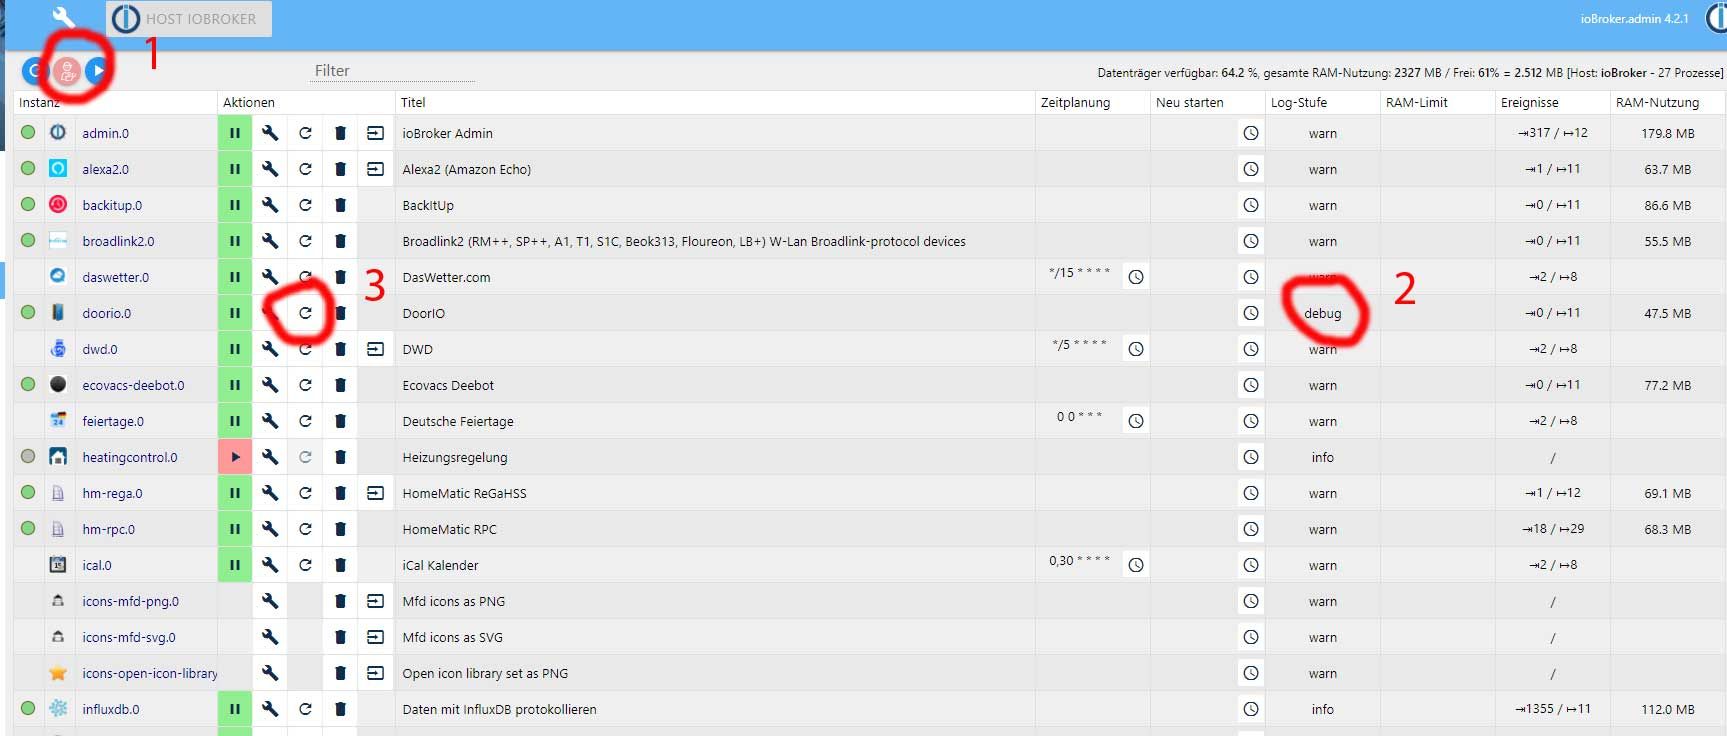The height and width of the screenshot is (736, 1727).
Task: Change log level info for influxdb.0
Action: (1322, 709)
